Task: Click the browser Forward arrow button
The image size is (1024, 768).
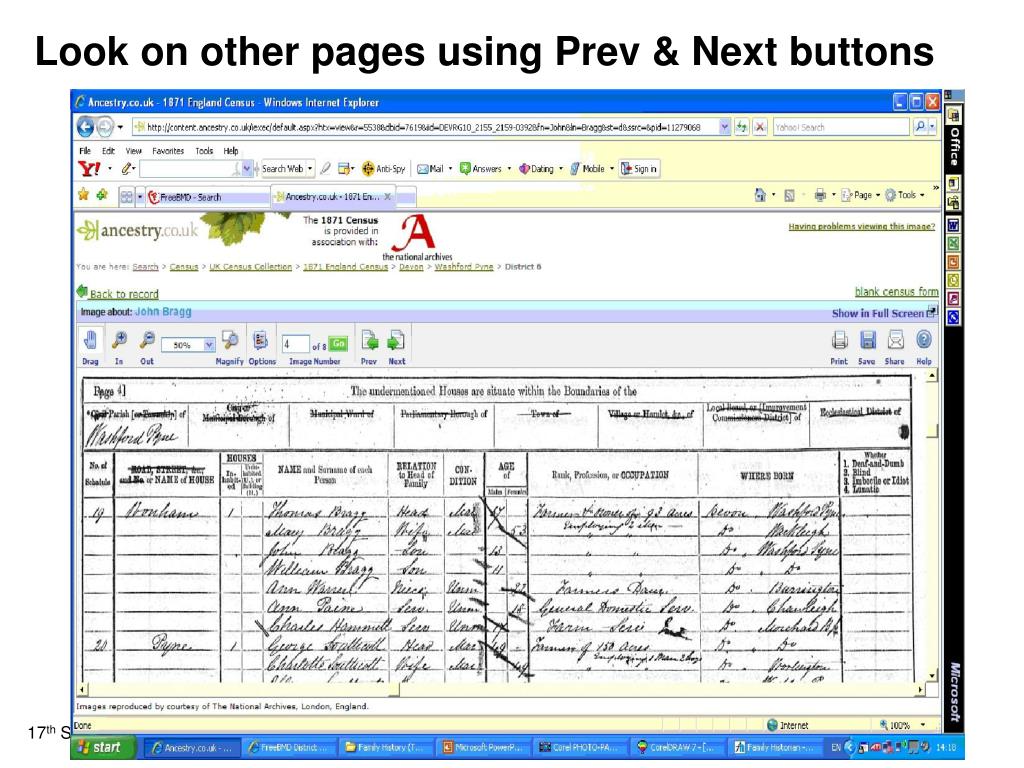Action: (x=104, y=127)
